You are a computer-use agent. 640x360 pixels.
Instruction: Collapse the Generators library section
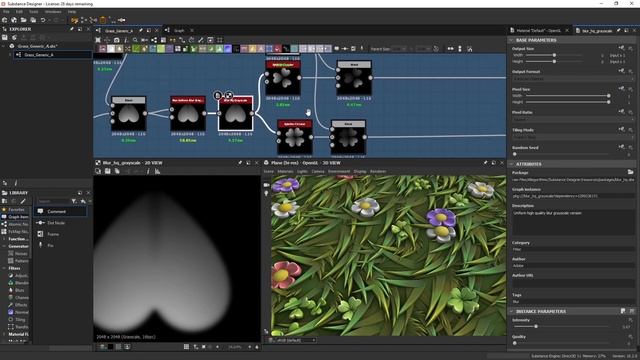point(4,246)
